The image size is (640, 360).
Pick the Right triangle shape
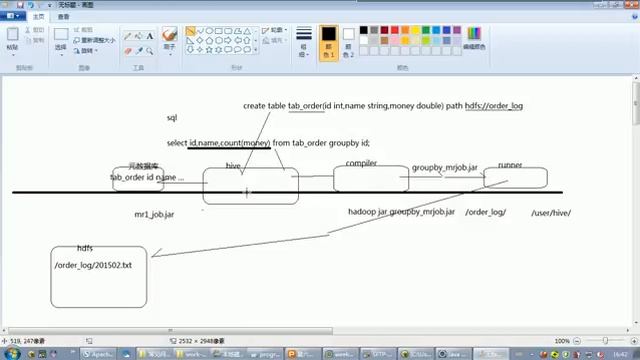[x=190, y=40]
